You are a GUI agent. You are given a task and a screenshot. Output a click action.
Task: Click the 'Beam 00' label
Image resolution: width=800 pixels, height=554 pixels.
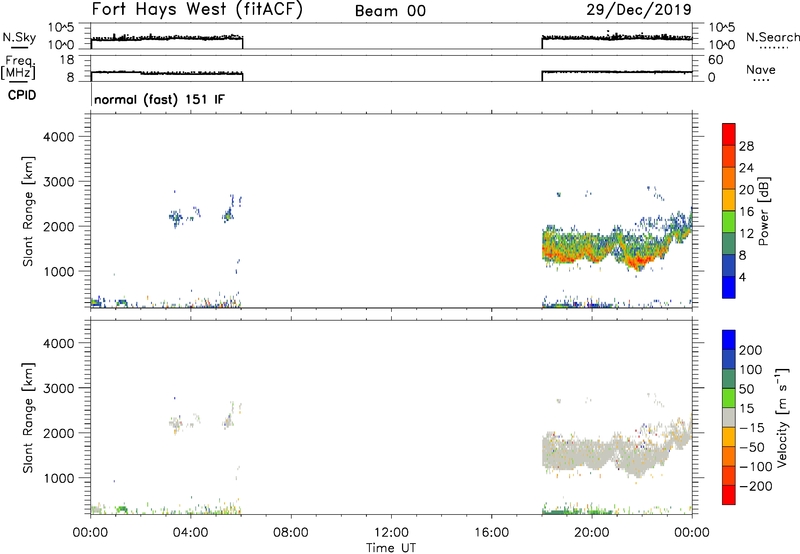390,11
